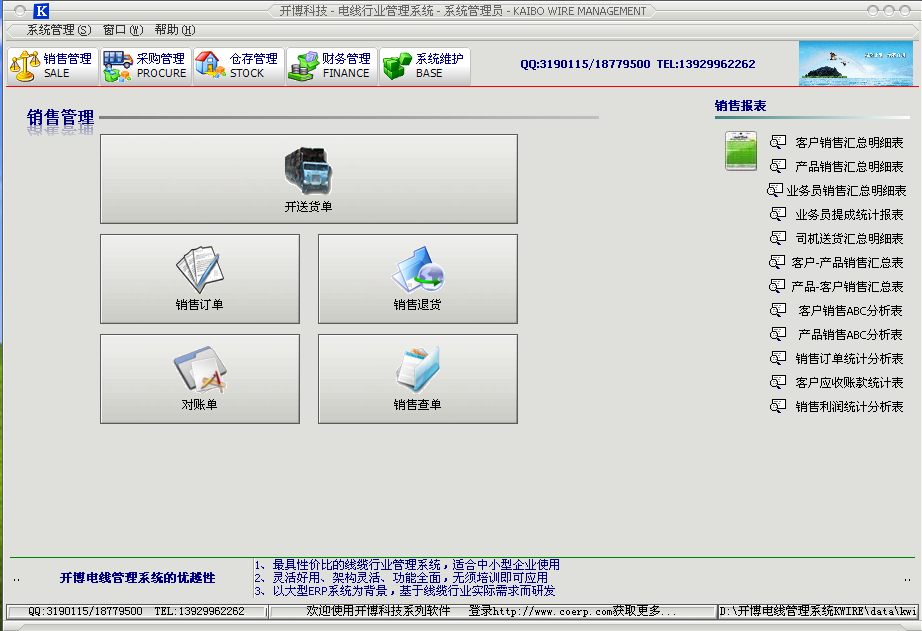This screenshot has height=631, width=922.
Task: Open the 采购管理 PROCURE module
Action: coord(146,66)
